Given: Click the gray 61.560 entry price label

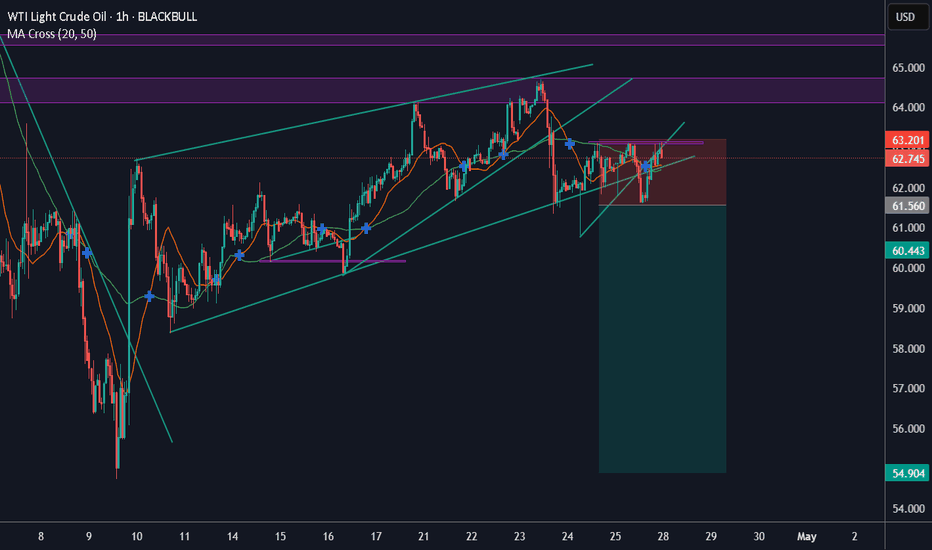Looking at the screenshot, I should [908, 206].
